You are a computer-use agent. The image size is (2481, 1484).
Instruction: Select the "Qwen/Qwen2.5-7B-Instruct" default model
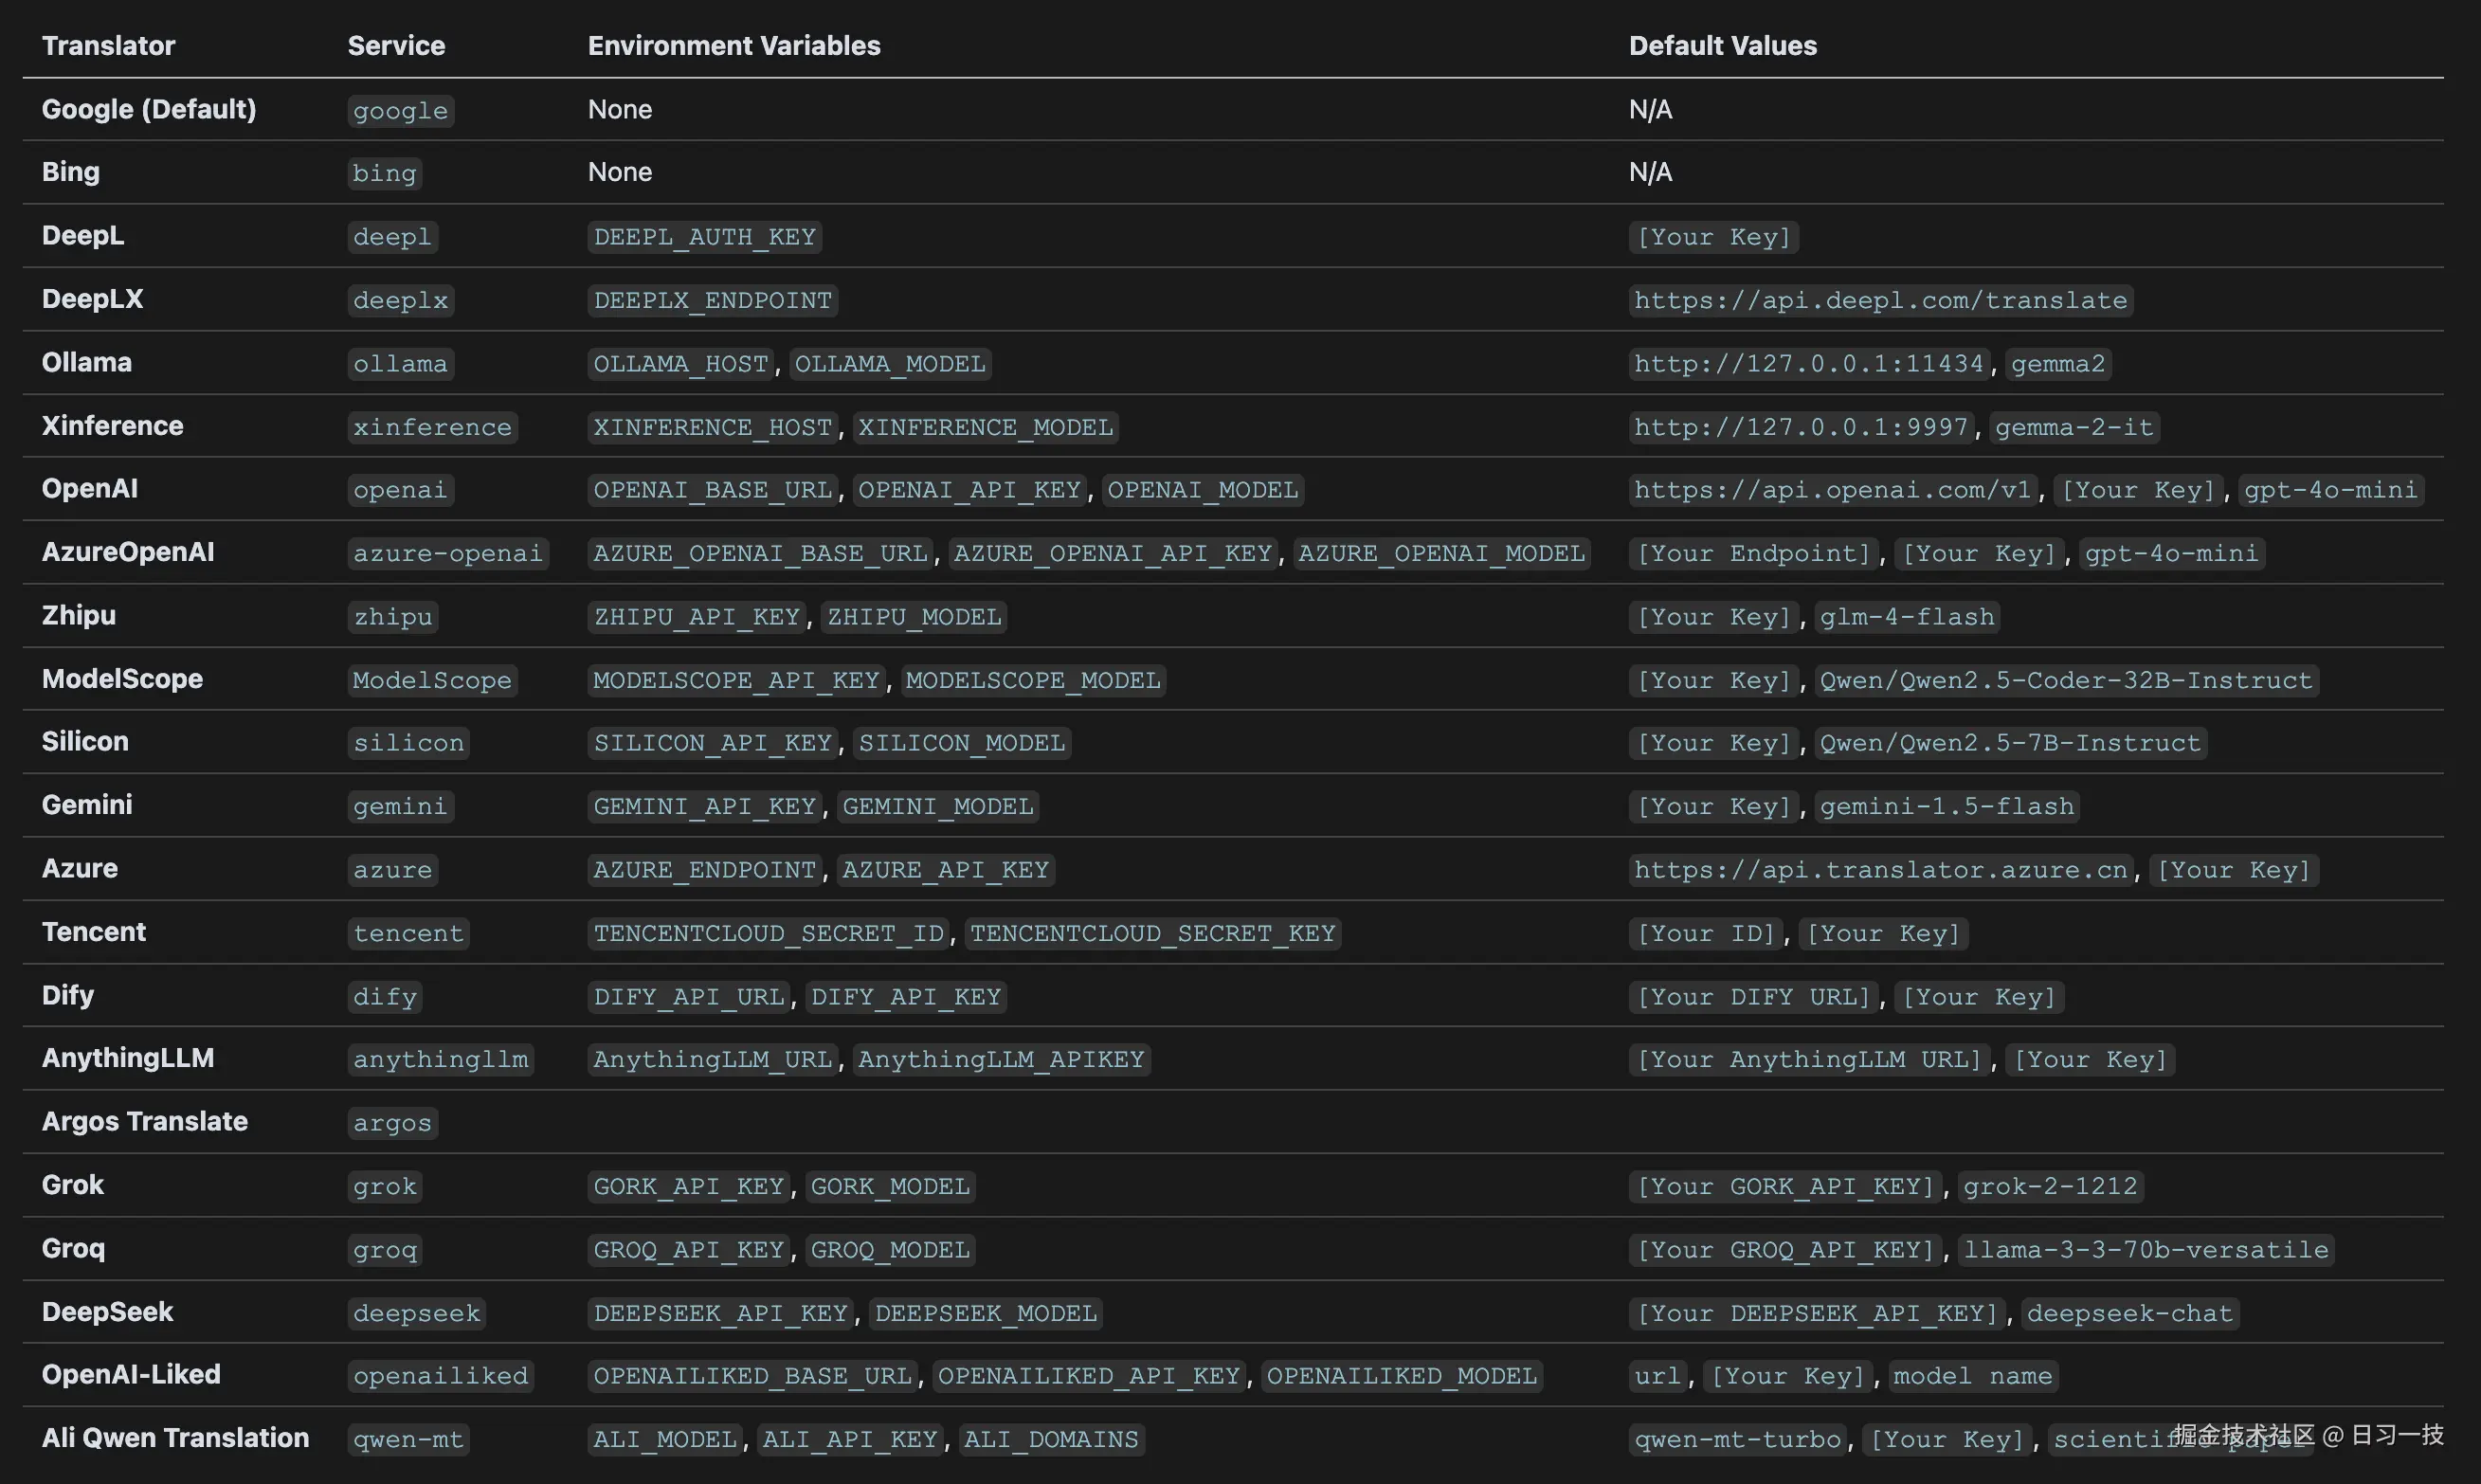coord(2010,744)
